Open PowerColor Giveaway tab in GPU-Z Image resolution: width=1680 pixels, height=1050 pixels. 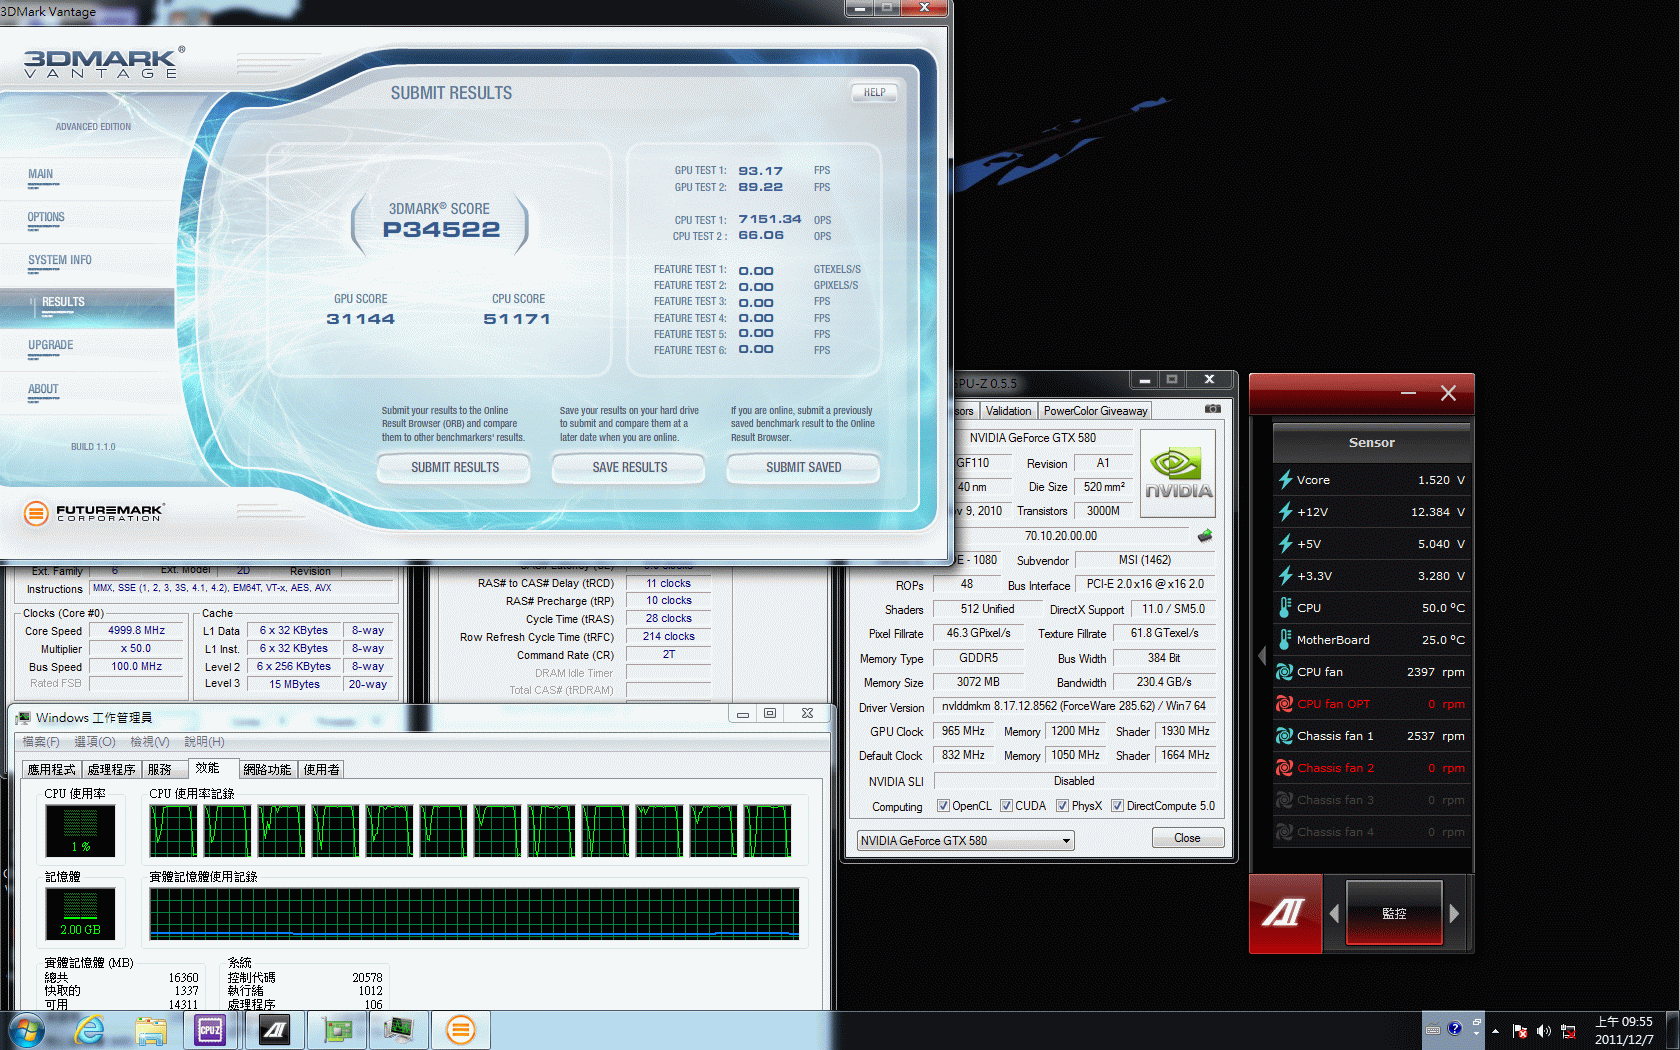[x=1095, y=411]
